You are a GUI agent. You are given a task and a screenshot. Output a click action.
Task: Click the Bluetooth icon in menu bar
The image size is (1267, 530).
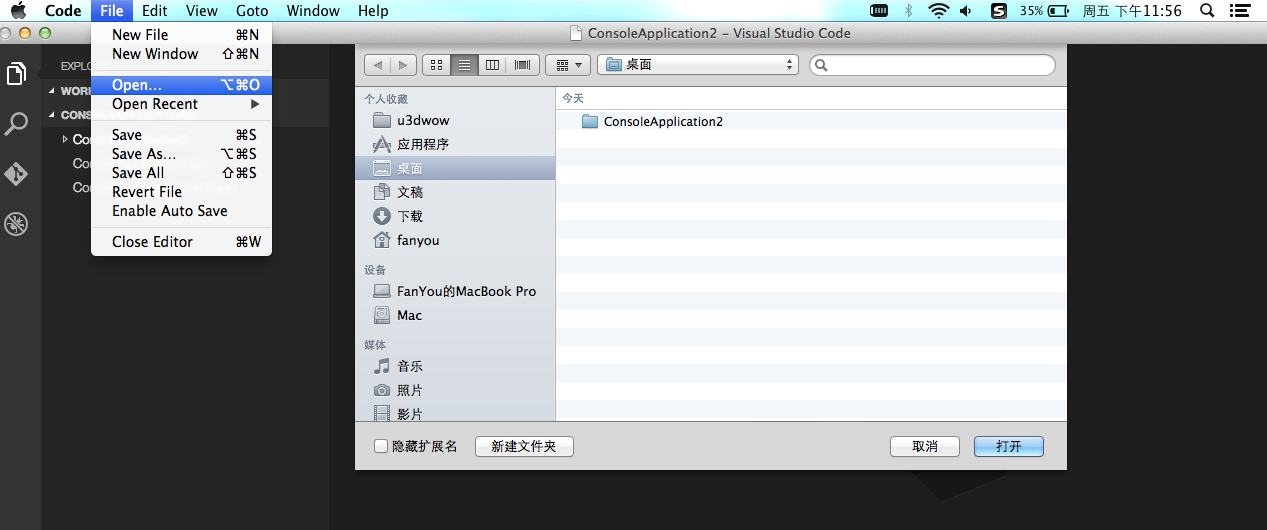coord(908,11)
